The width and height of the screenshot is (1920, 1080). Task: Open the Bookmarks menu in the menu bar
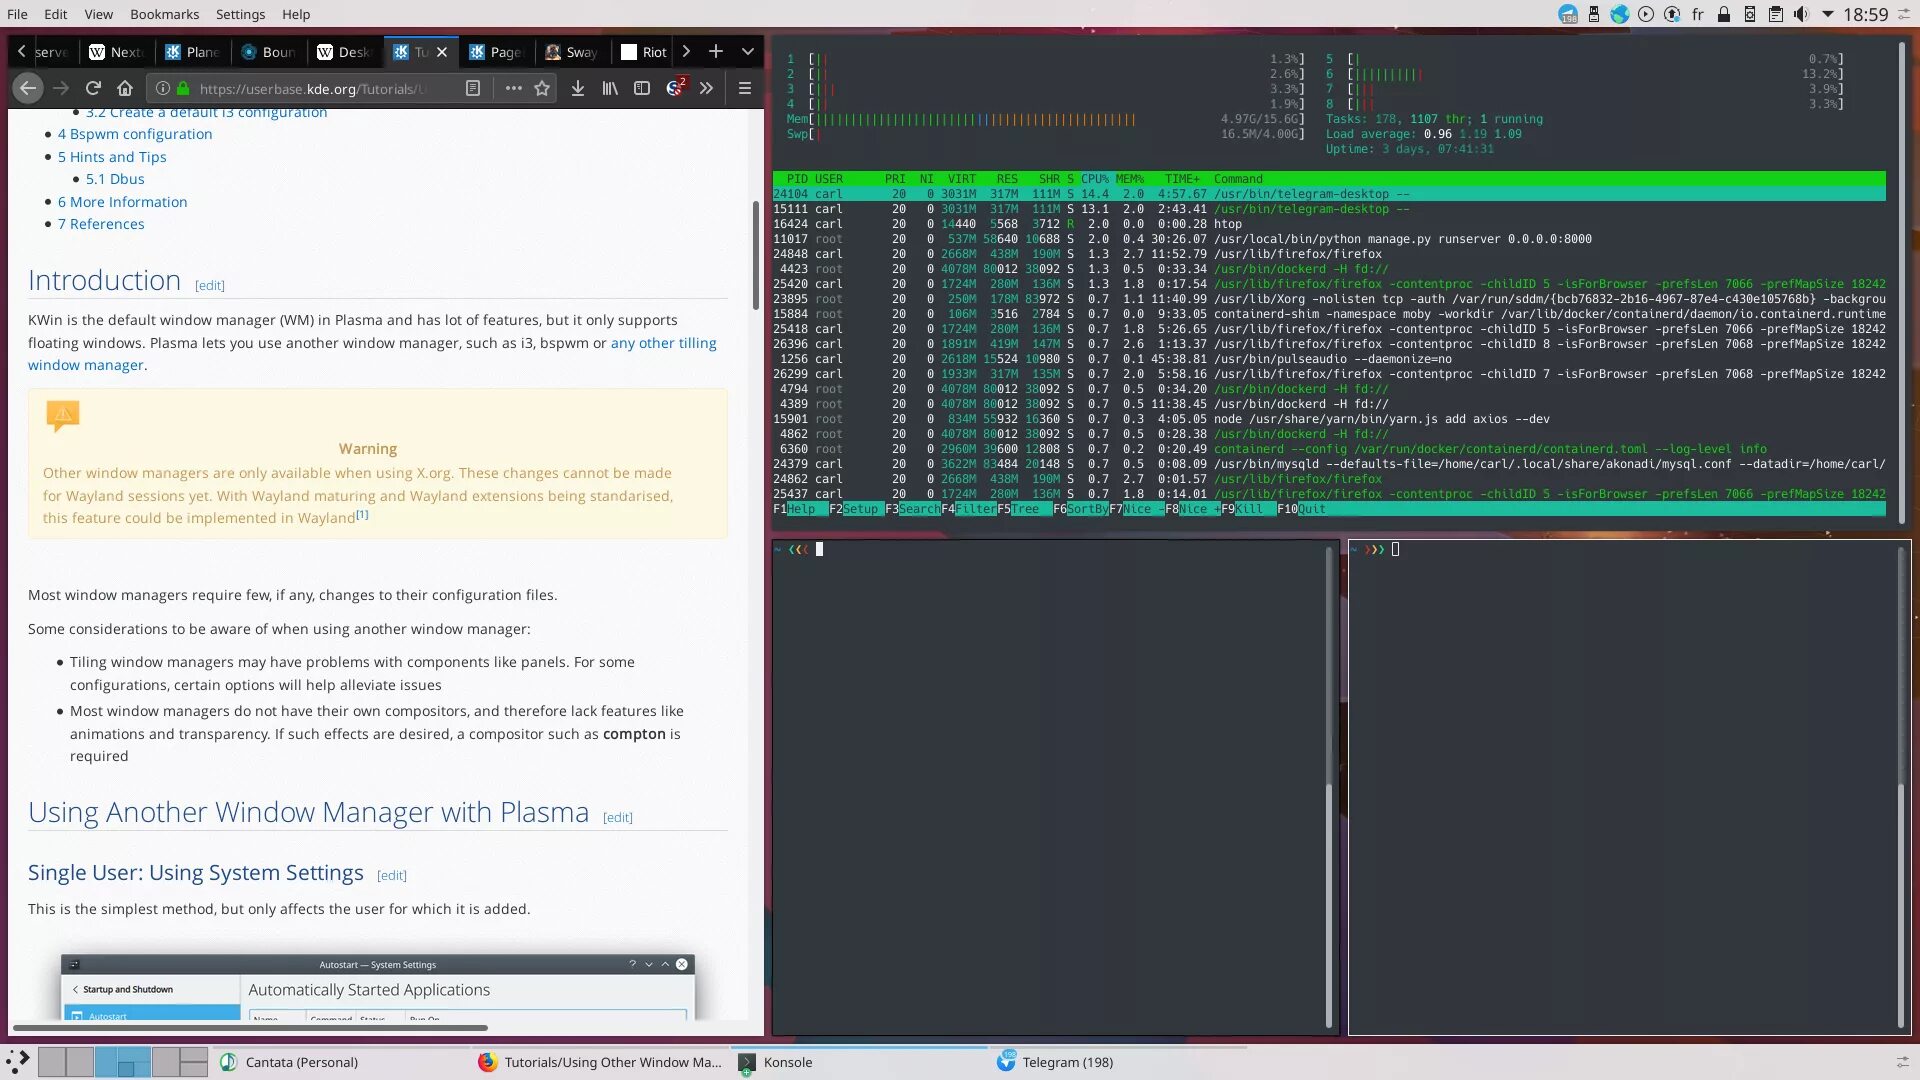[164, 14]
